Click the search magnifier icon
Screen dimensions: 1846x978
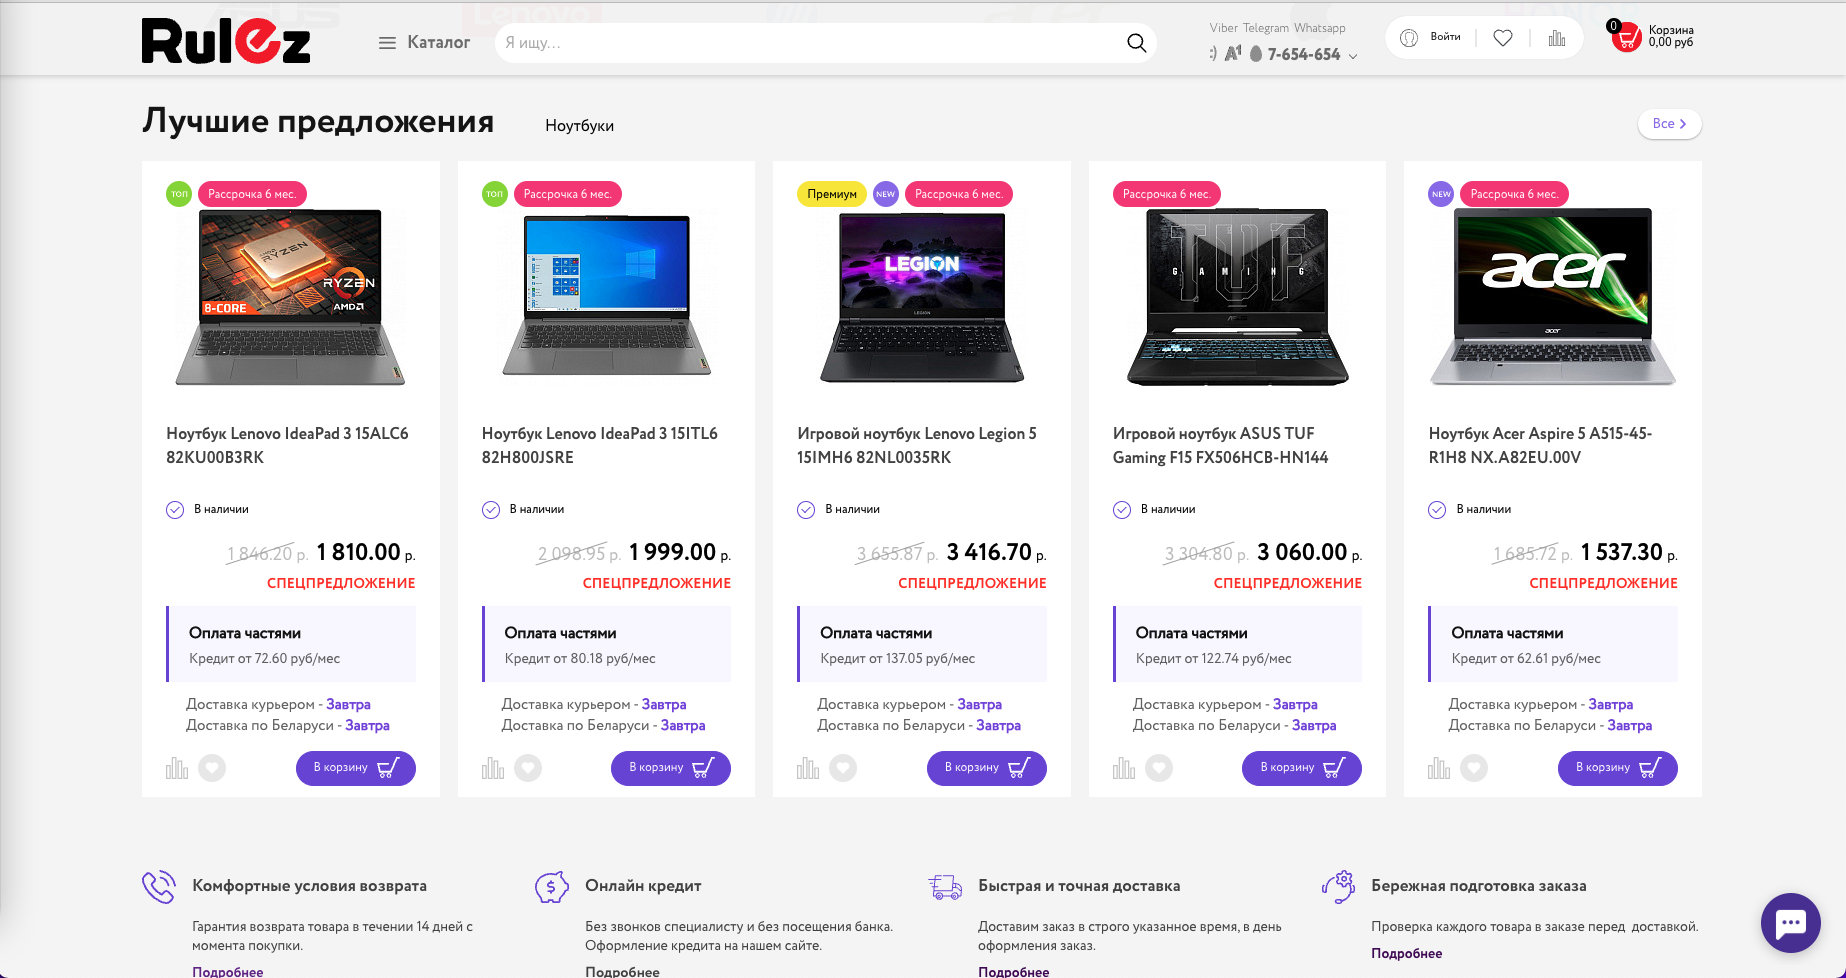click(x=1136, y=43)
